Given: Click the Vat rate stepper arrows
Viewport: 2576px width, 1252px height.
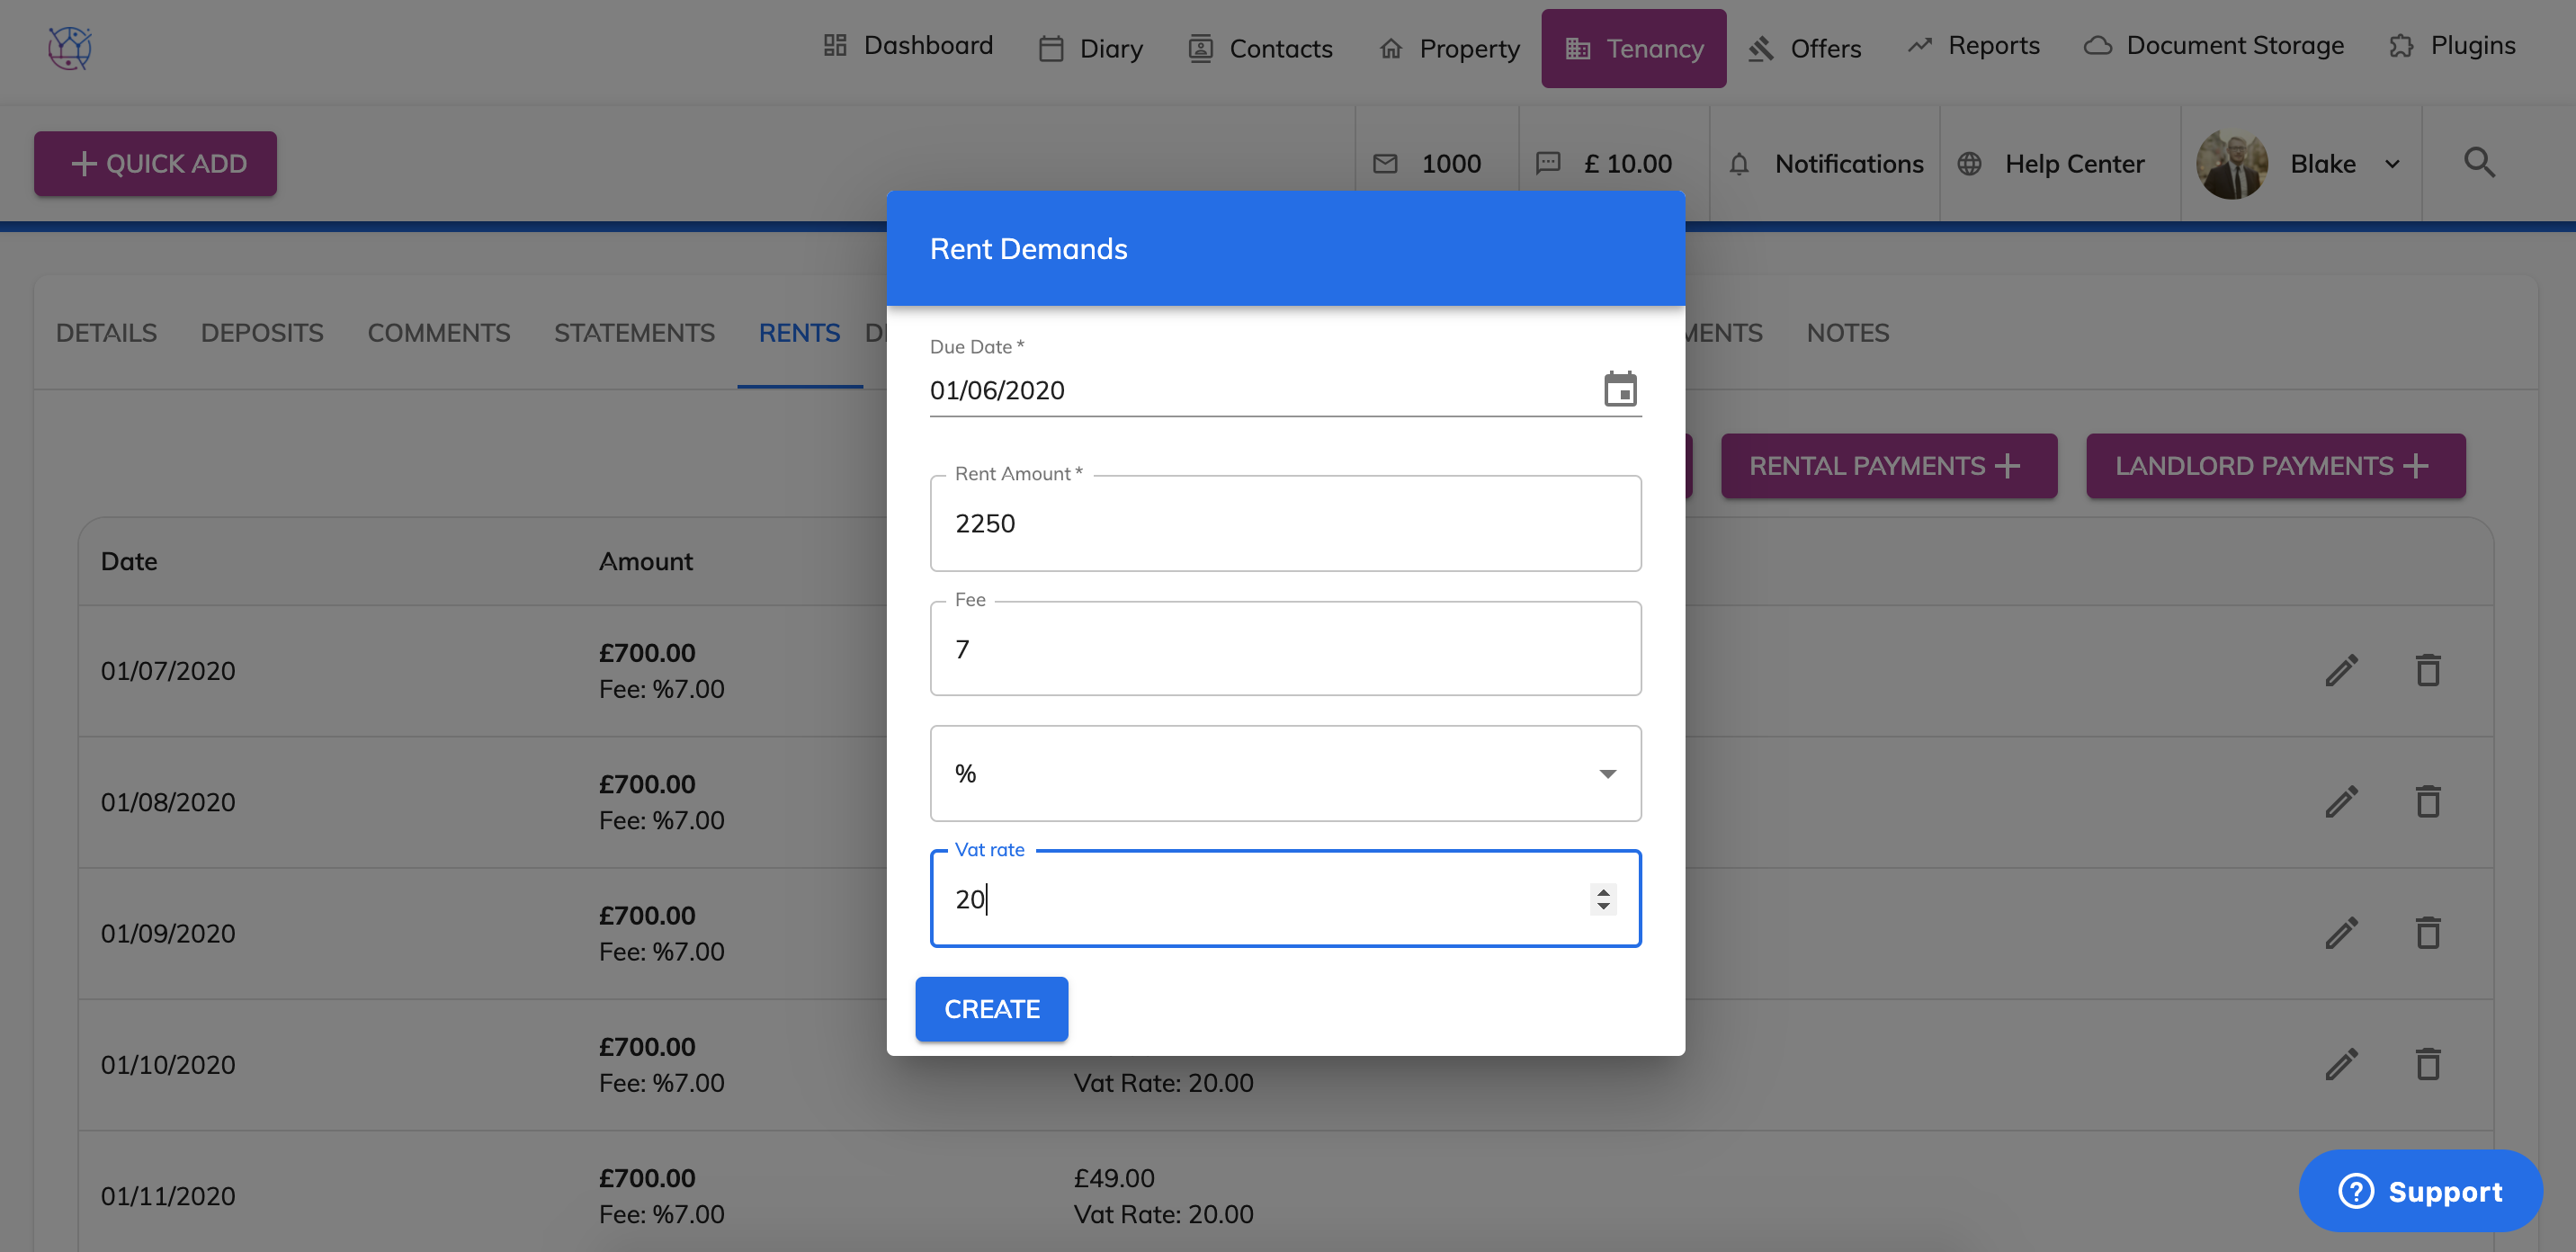Looking at the screenshot, I should pyautogui.click(x=1602, y=899).
